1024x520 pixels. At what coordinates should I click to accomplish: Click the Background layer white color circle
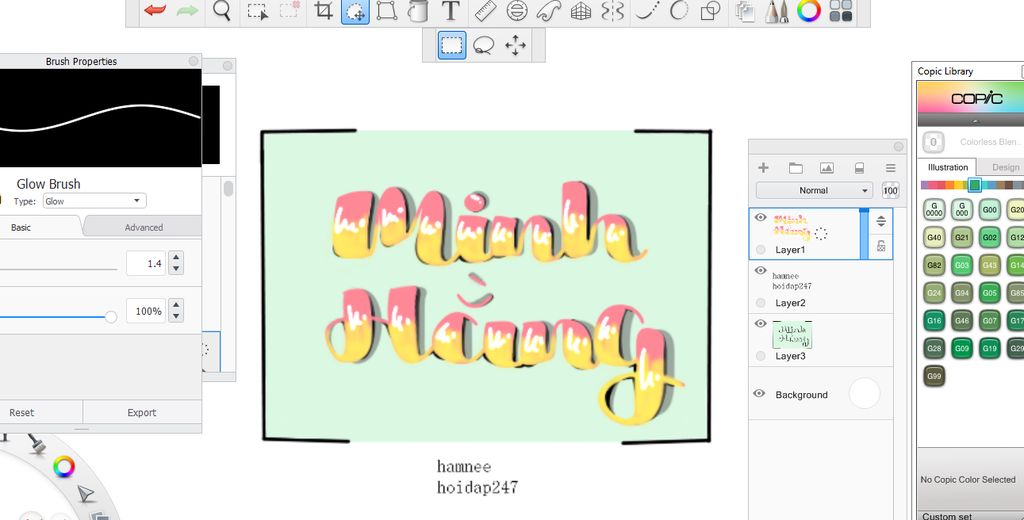(864, 393)
